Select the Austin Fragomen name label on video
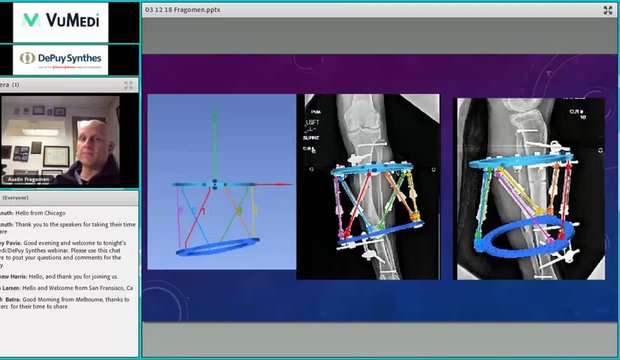620x360 pixels. coord(28,179)
